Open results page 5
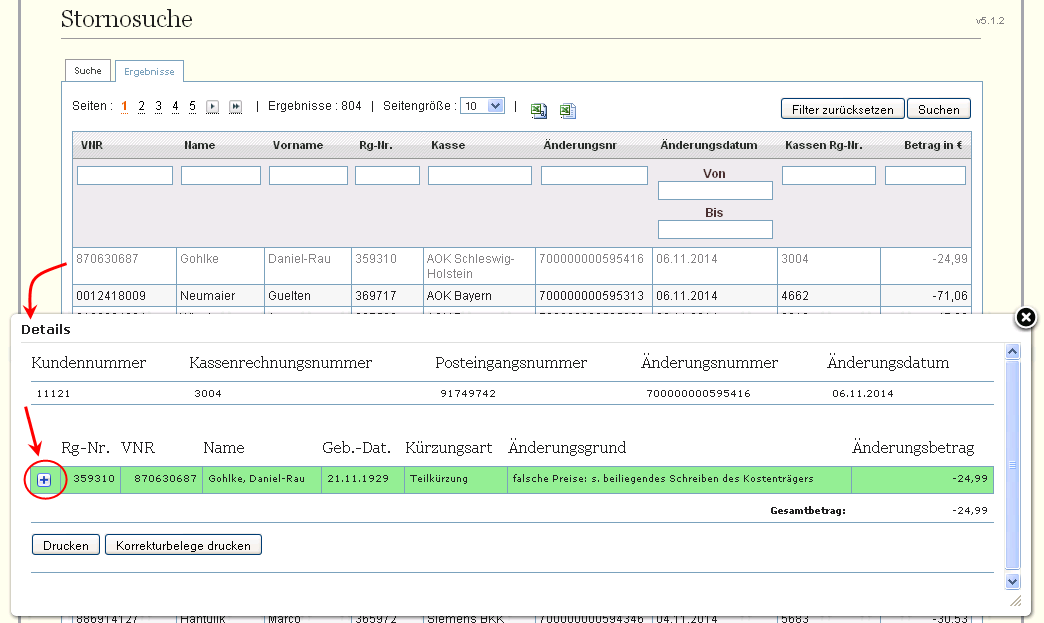Screen dimensions: 1044x623 coord(192,106)
